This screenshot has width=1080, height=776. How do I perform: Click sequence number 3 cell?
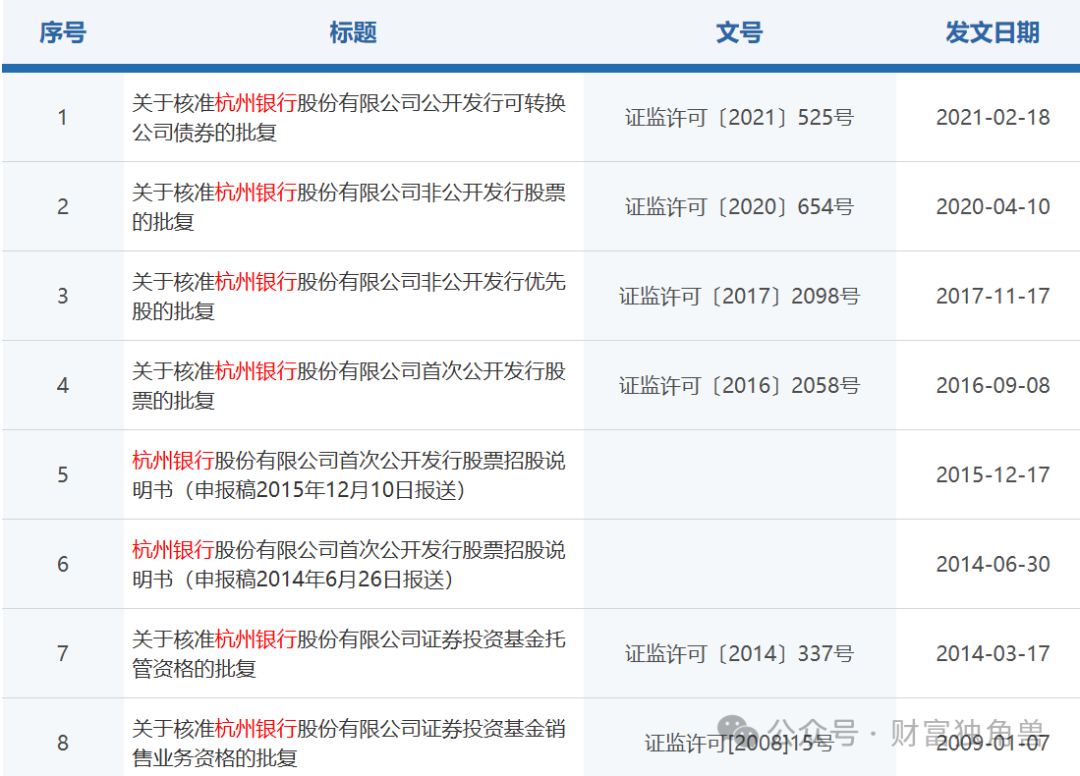(63, 296)
